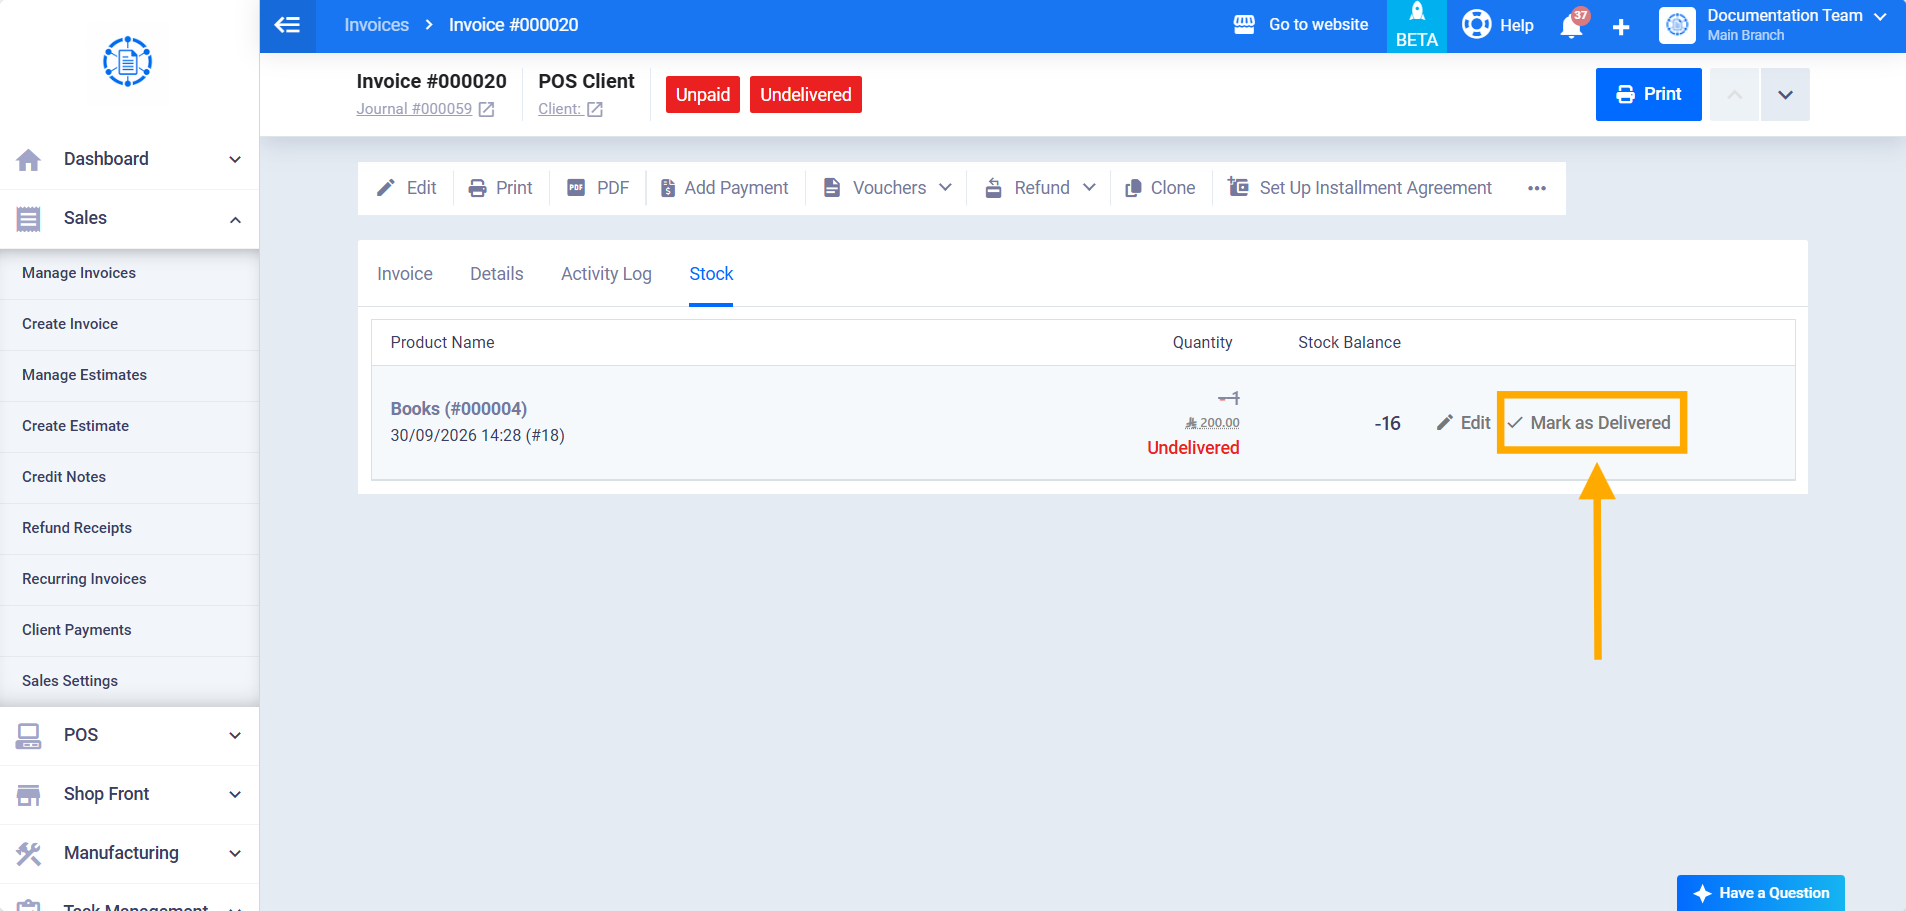
Task: Click the Go to website store icon
Action: (x=1244, y=25)
